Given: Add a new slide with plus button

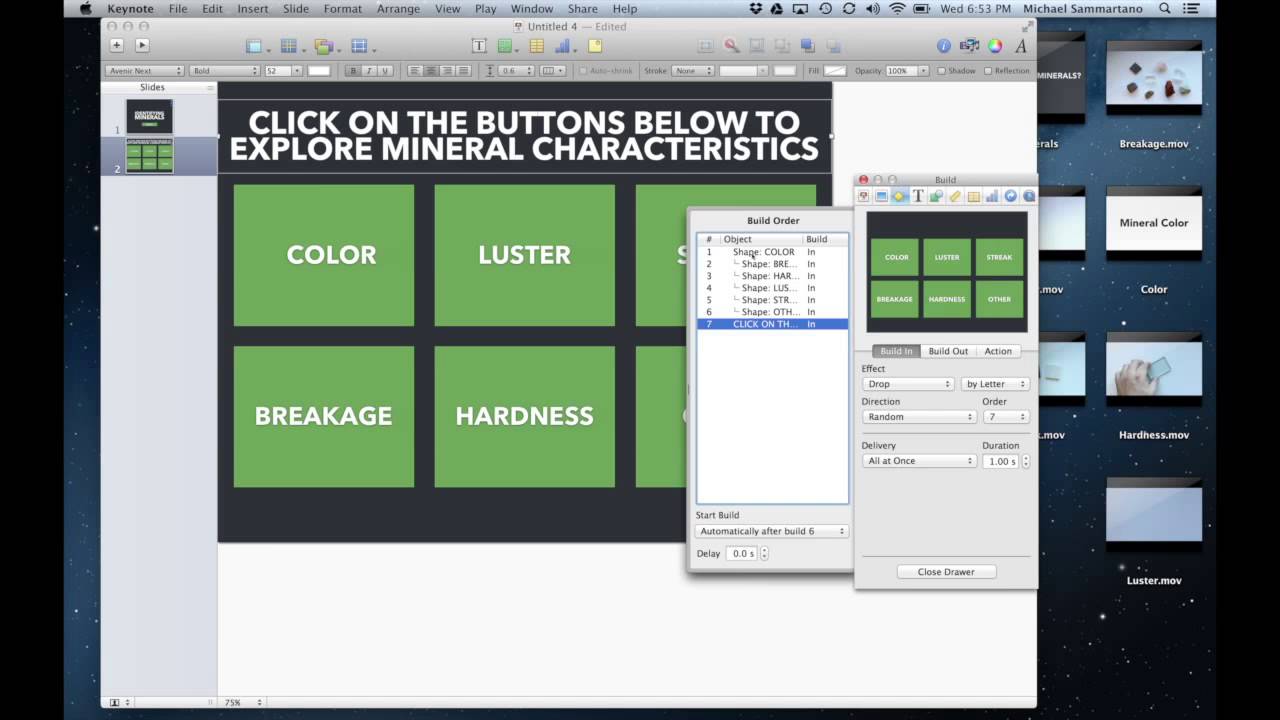Looking at the screenshot, I should pos(117,45).
